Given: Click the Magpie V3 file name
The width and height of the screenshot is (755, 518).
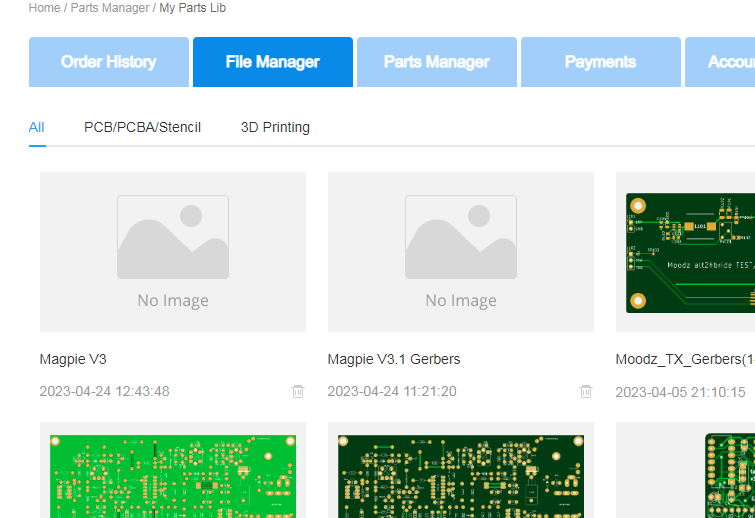Looking at the screenshot, I should tap(73, 360).
